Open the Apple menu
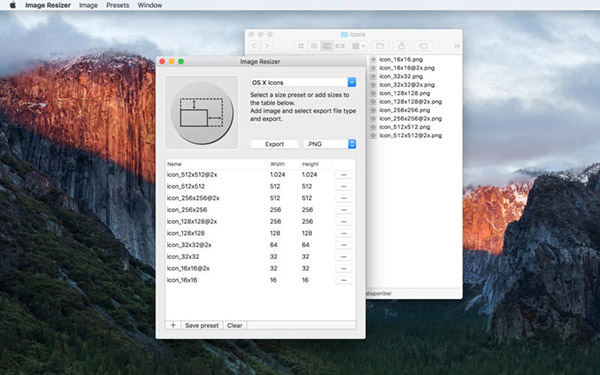Screen dimensions: 600x375 (x=13, y=5)
